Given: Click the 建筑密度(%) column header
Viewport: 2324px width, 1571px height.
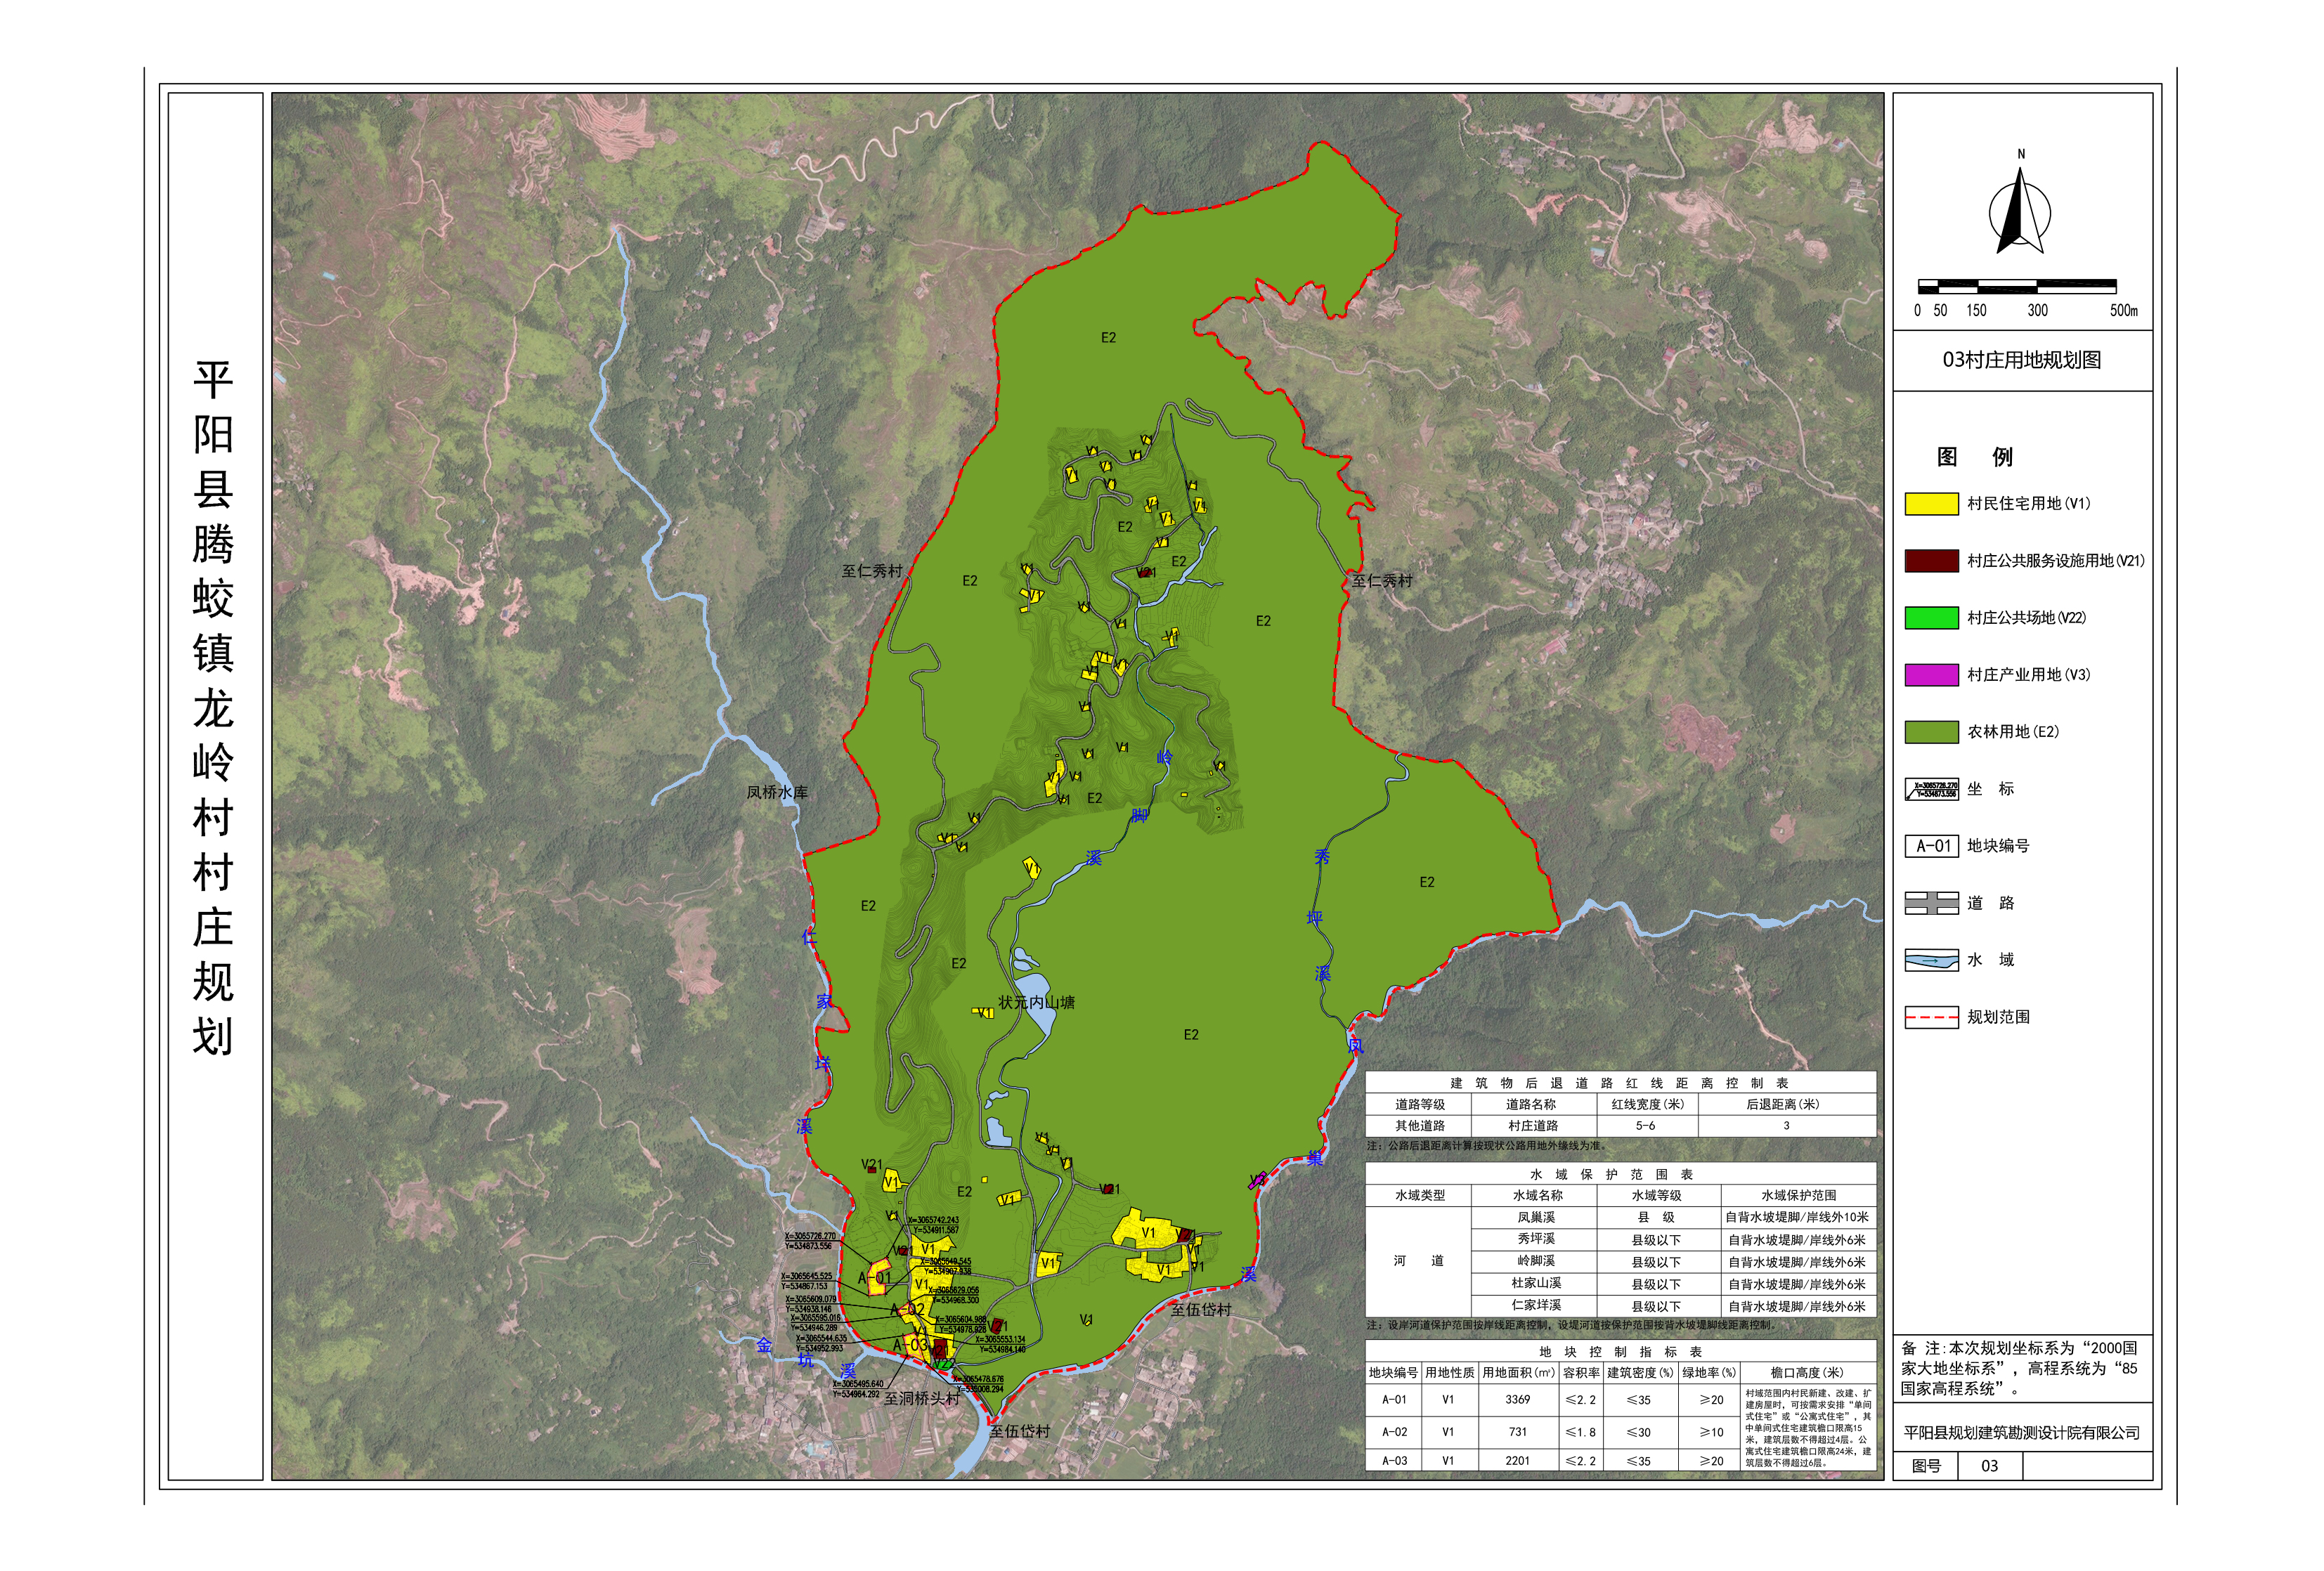Looking at the screenshot, I should (1640, 1372).
